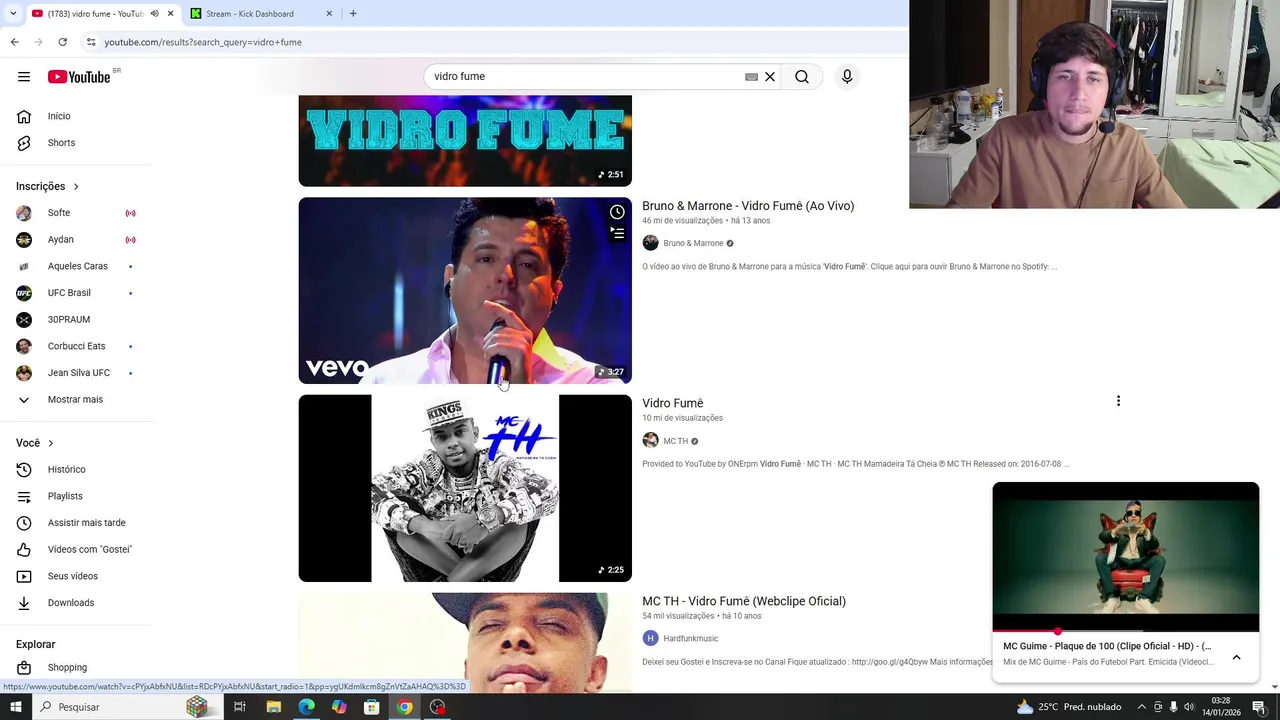View site information icon in address bar

[90, 42]
